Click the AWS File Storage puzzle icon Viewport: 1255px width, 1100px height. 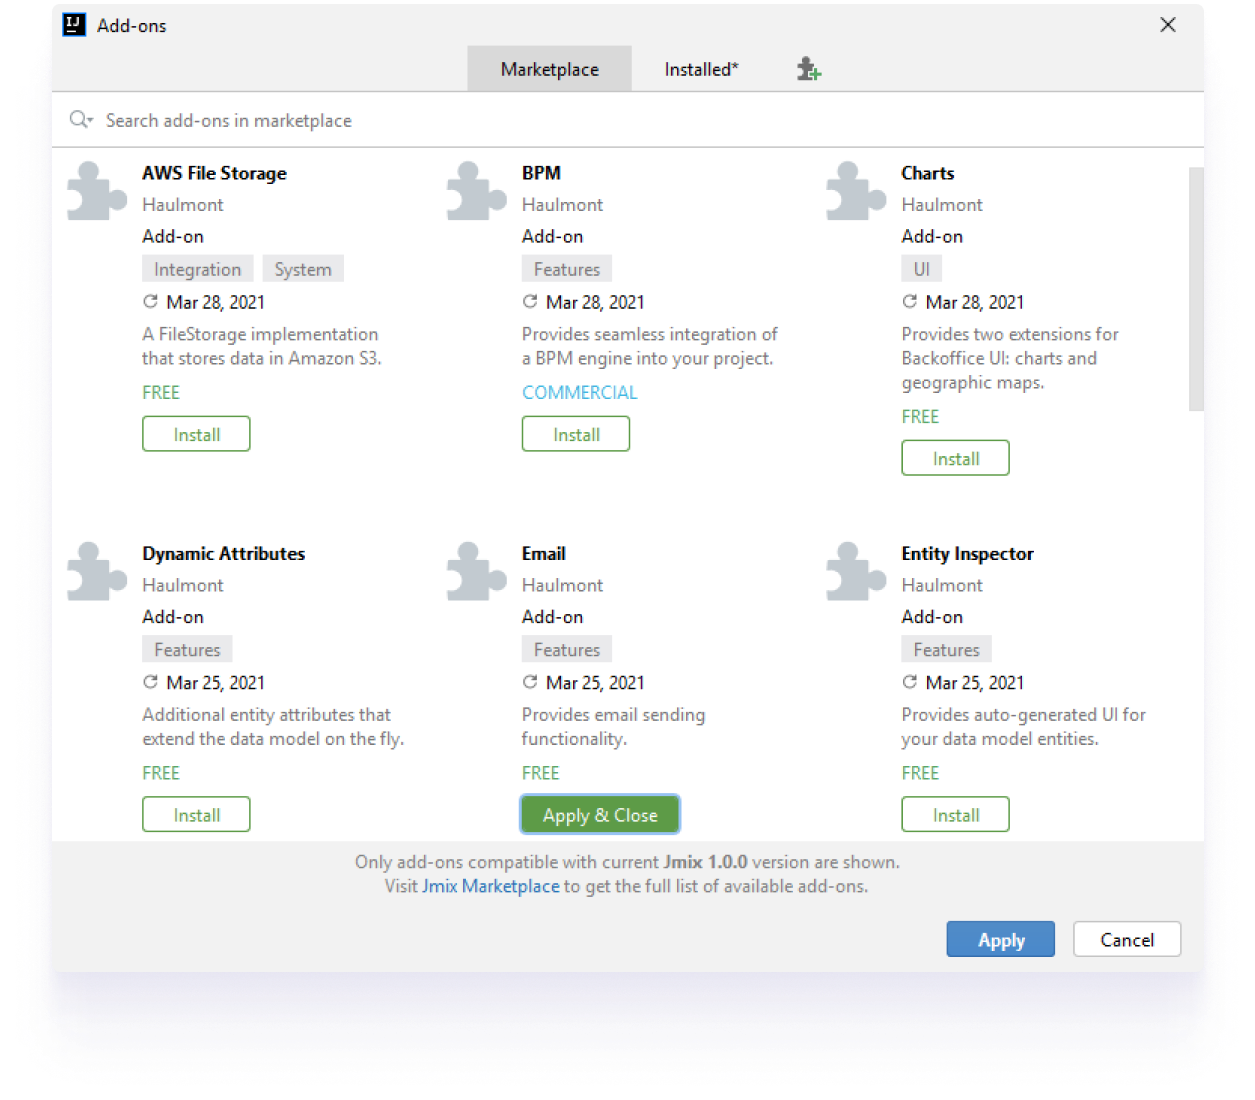(97, 191)
